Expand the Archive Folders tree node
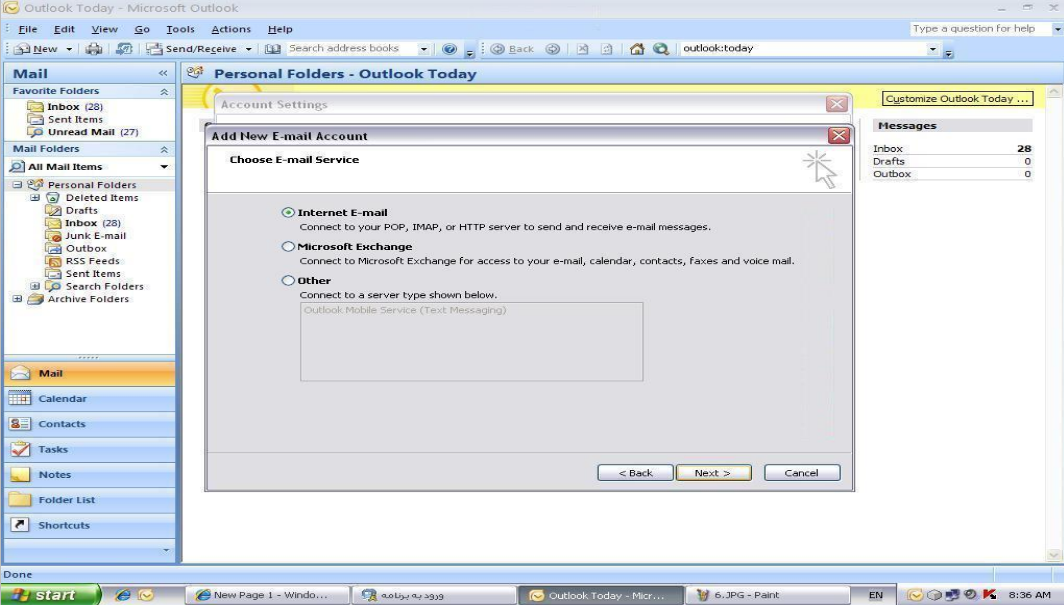Screen dimensions: 1064x605 17,299
